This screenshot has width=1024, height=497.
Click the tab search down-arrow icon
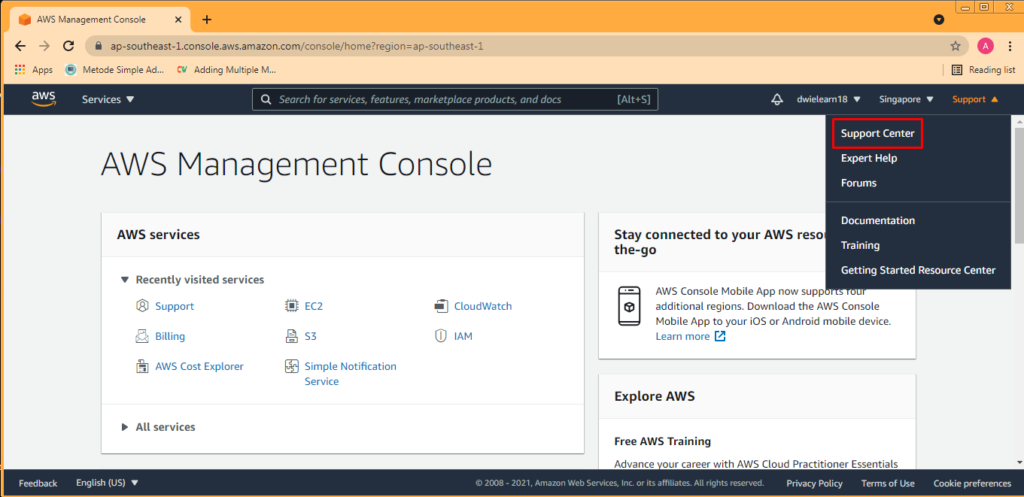click(x=939, y=20)
